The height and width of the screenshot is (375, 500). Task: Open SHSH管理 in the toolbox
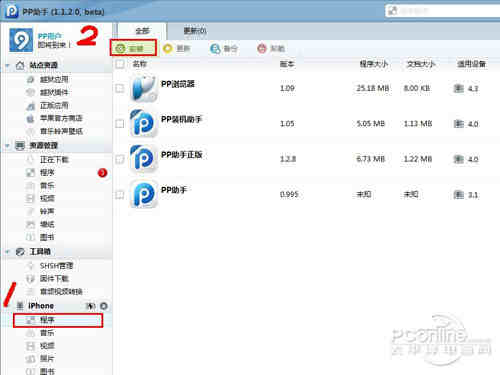[x=56, y=266]
